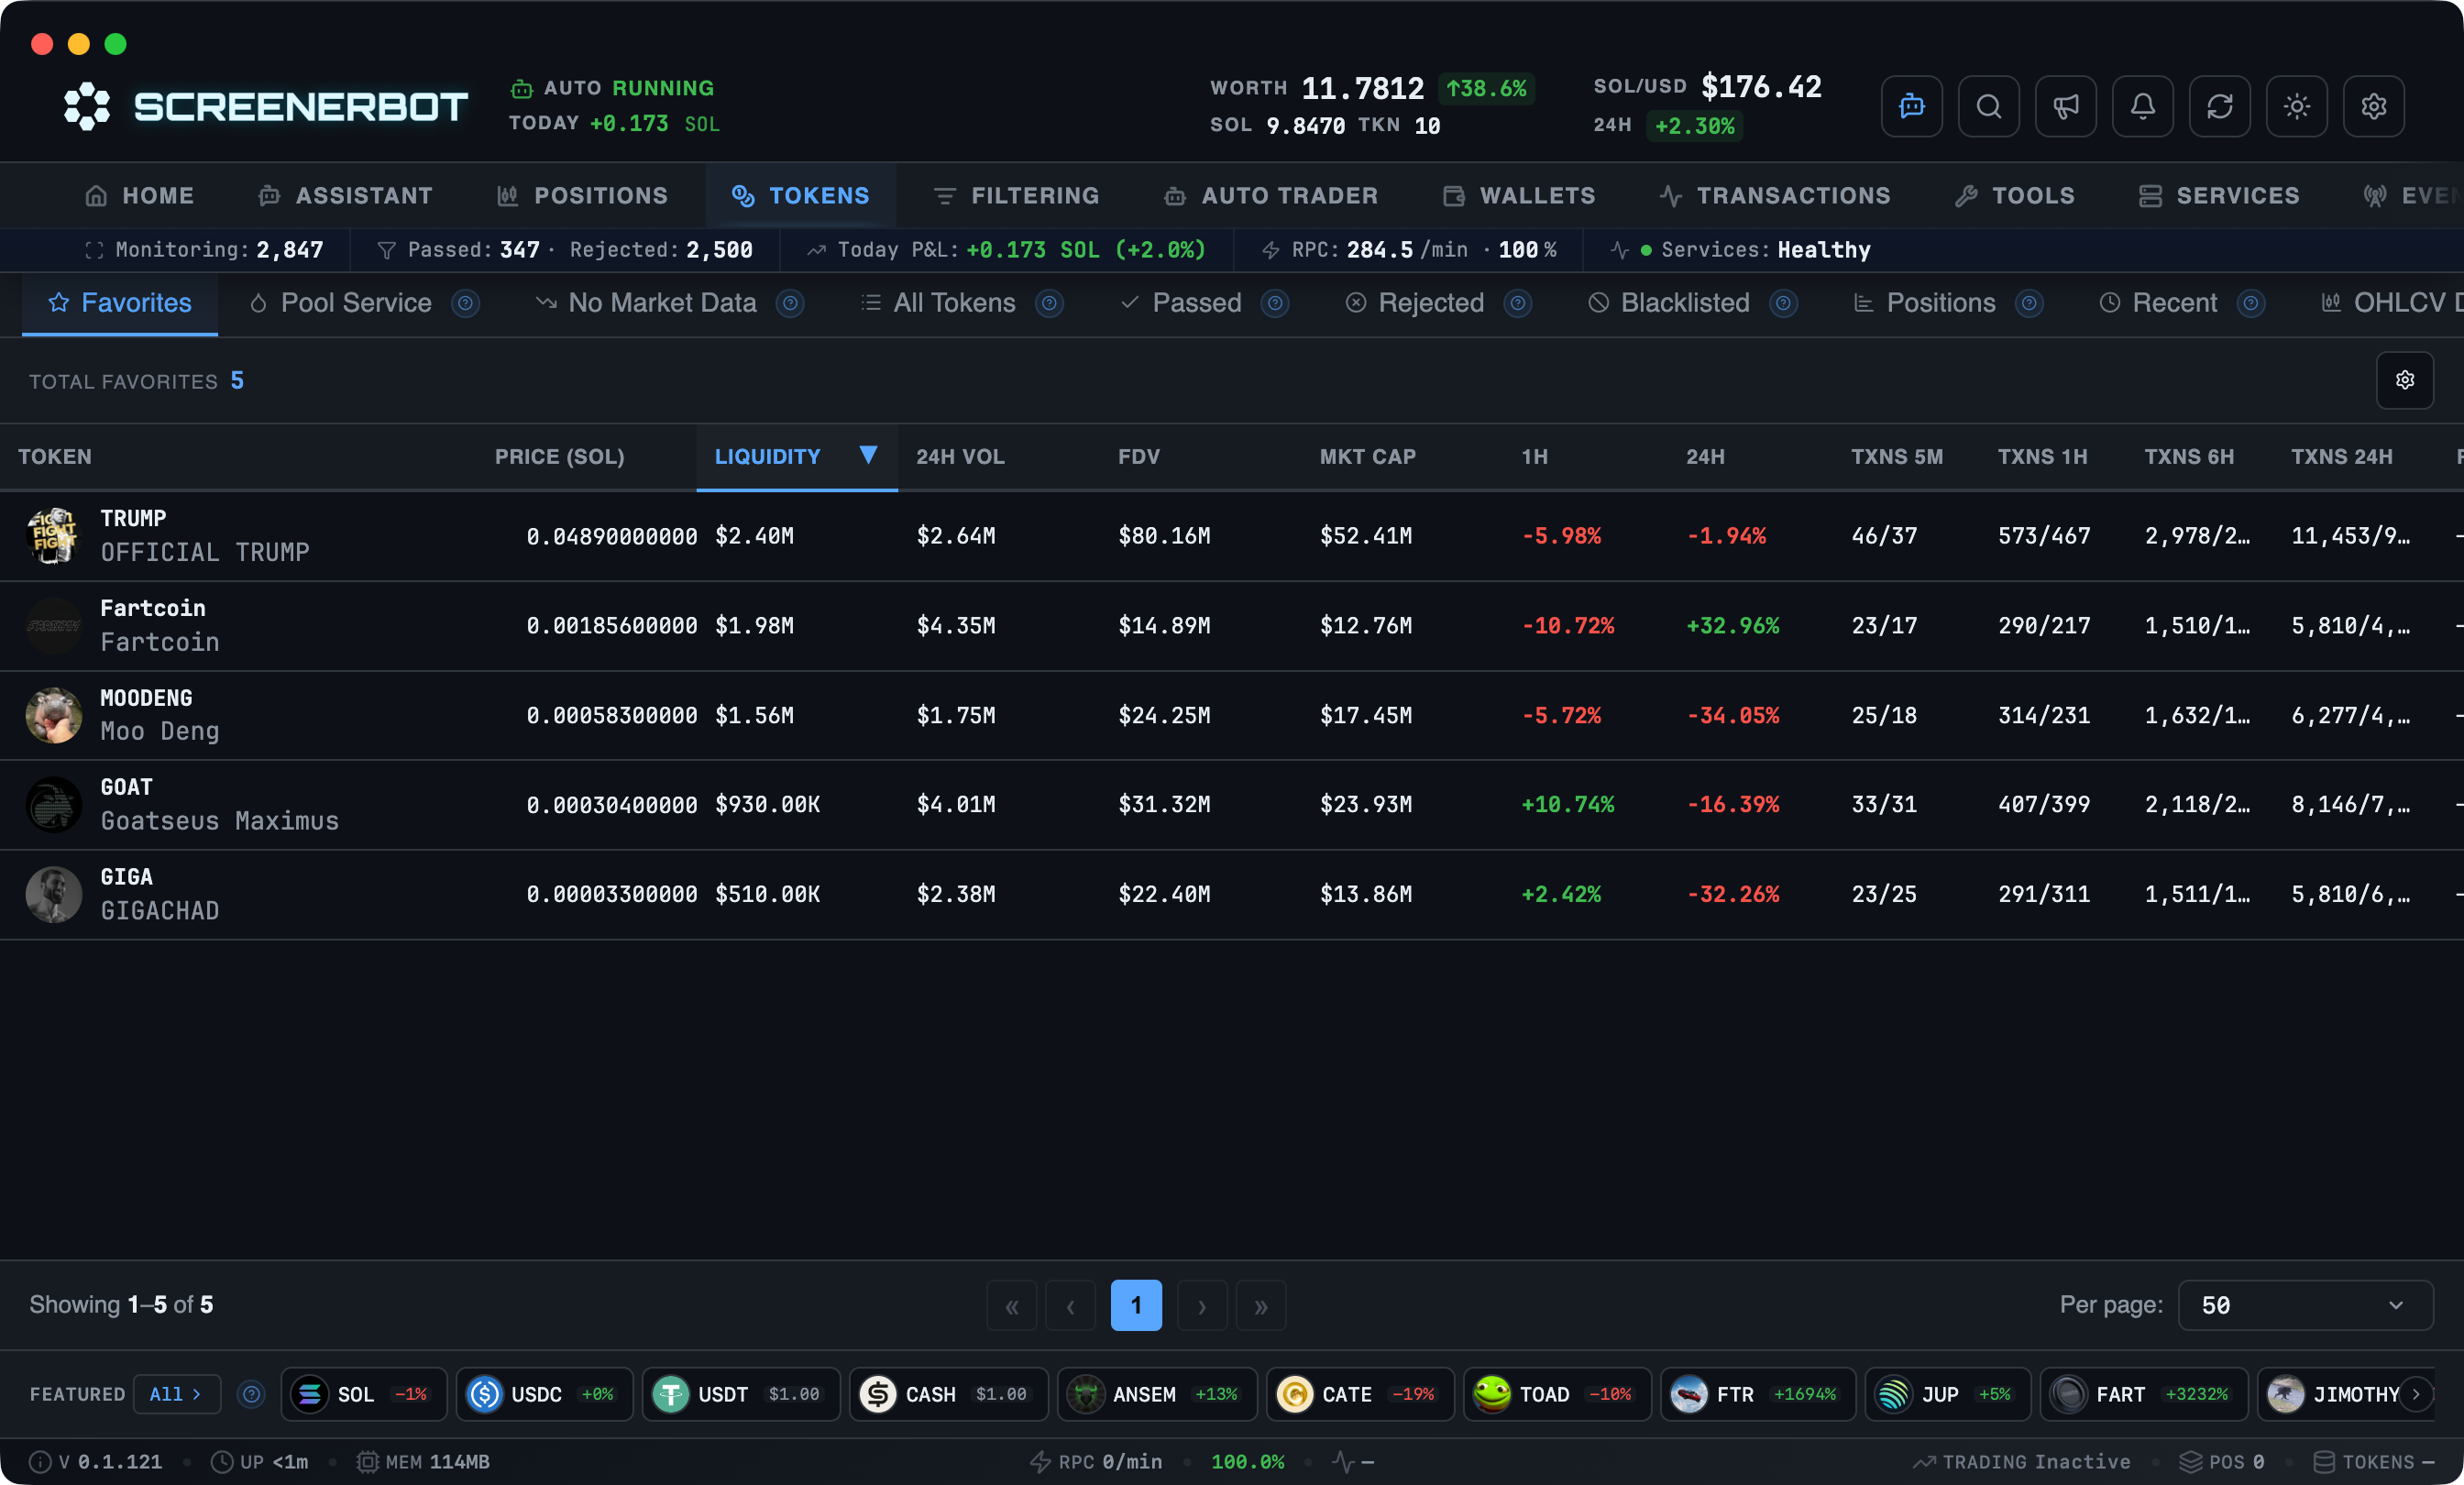This screenshot has height=1485, width=2464.
Task: Switch to the Filtering tab
Action: coord(1016,195)
